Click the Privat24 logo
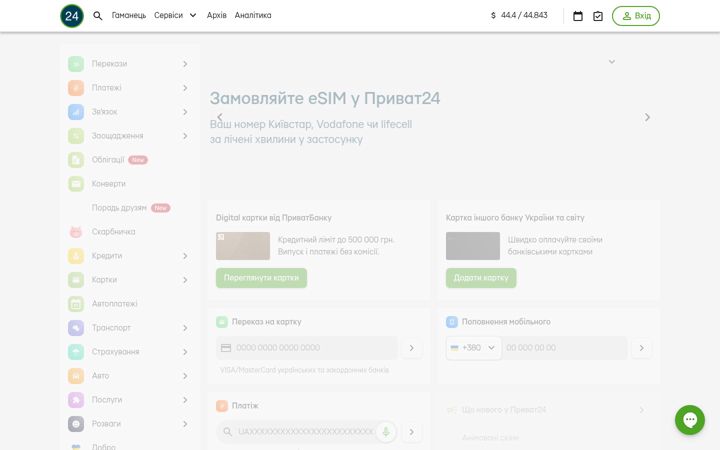The width and height of the screenshot is (720, 450). coord(72,16)
